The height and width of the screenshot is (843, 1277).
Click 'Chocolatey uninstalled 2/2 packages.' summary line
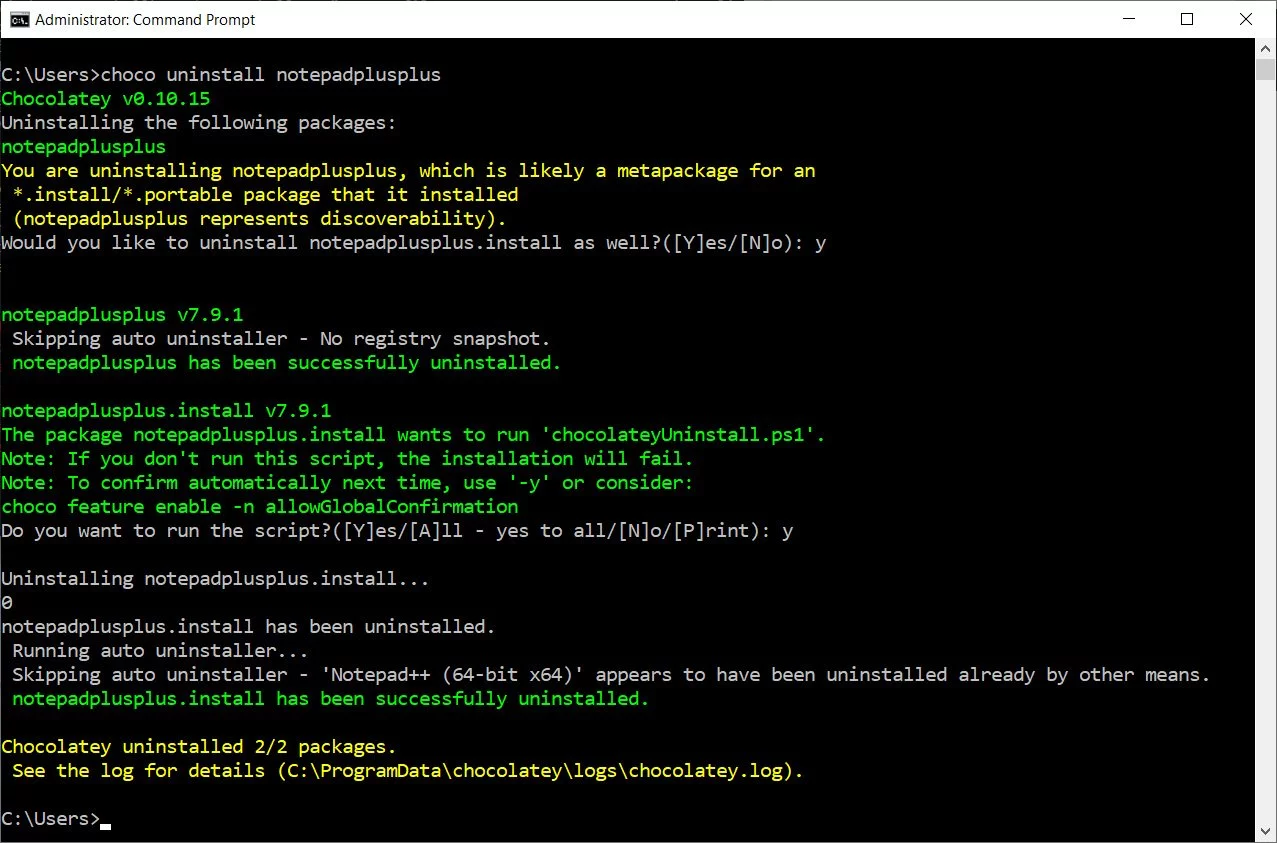point(199,747)
